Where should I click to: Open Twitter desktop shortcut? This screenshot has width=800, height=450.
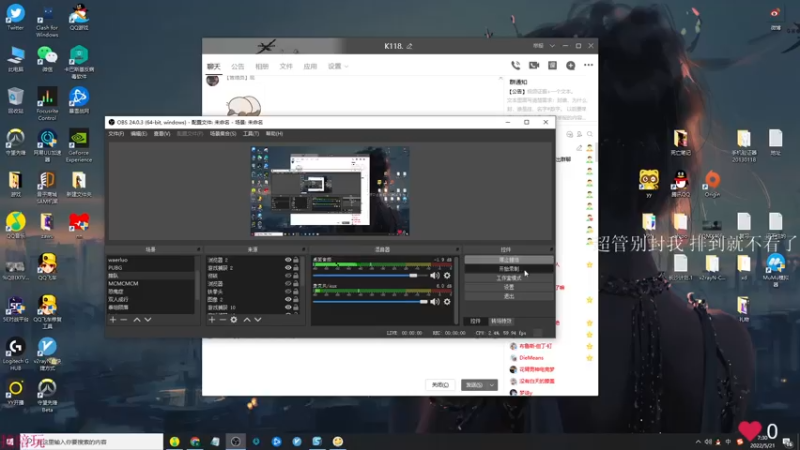click(x=15, y=18)
